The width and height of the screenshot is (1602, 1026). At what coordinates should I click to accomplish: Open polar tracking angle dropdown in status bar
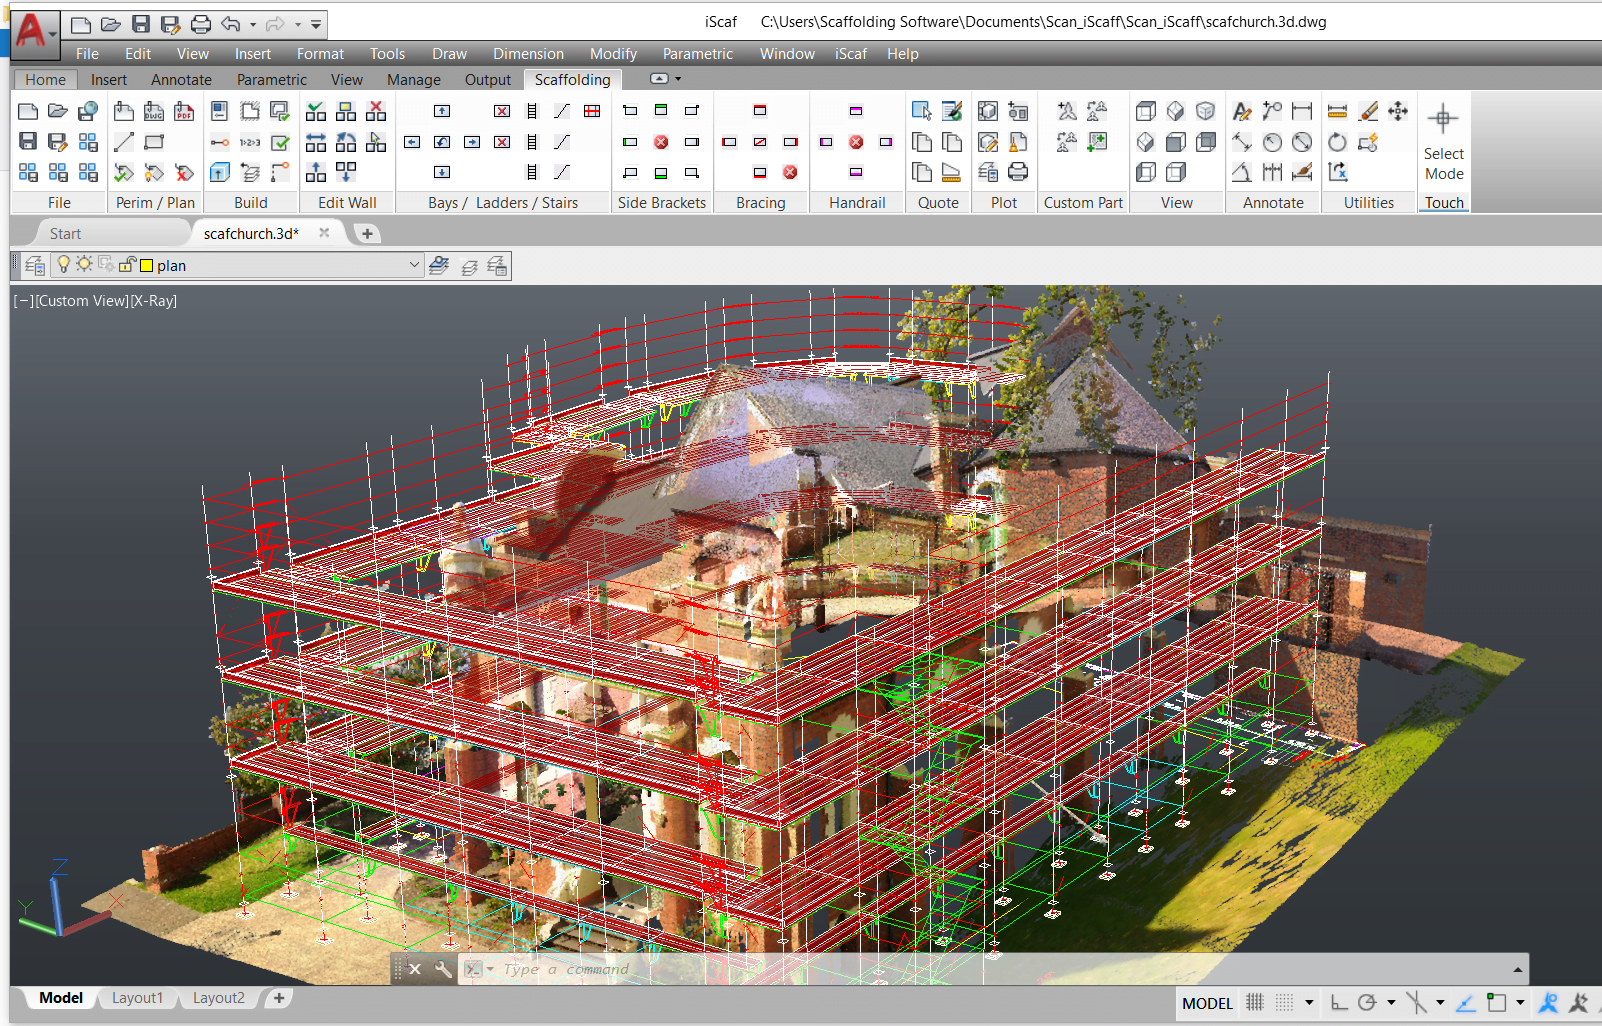pyautogui.click(x=1391, y=1003)
